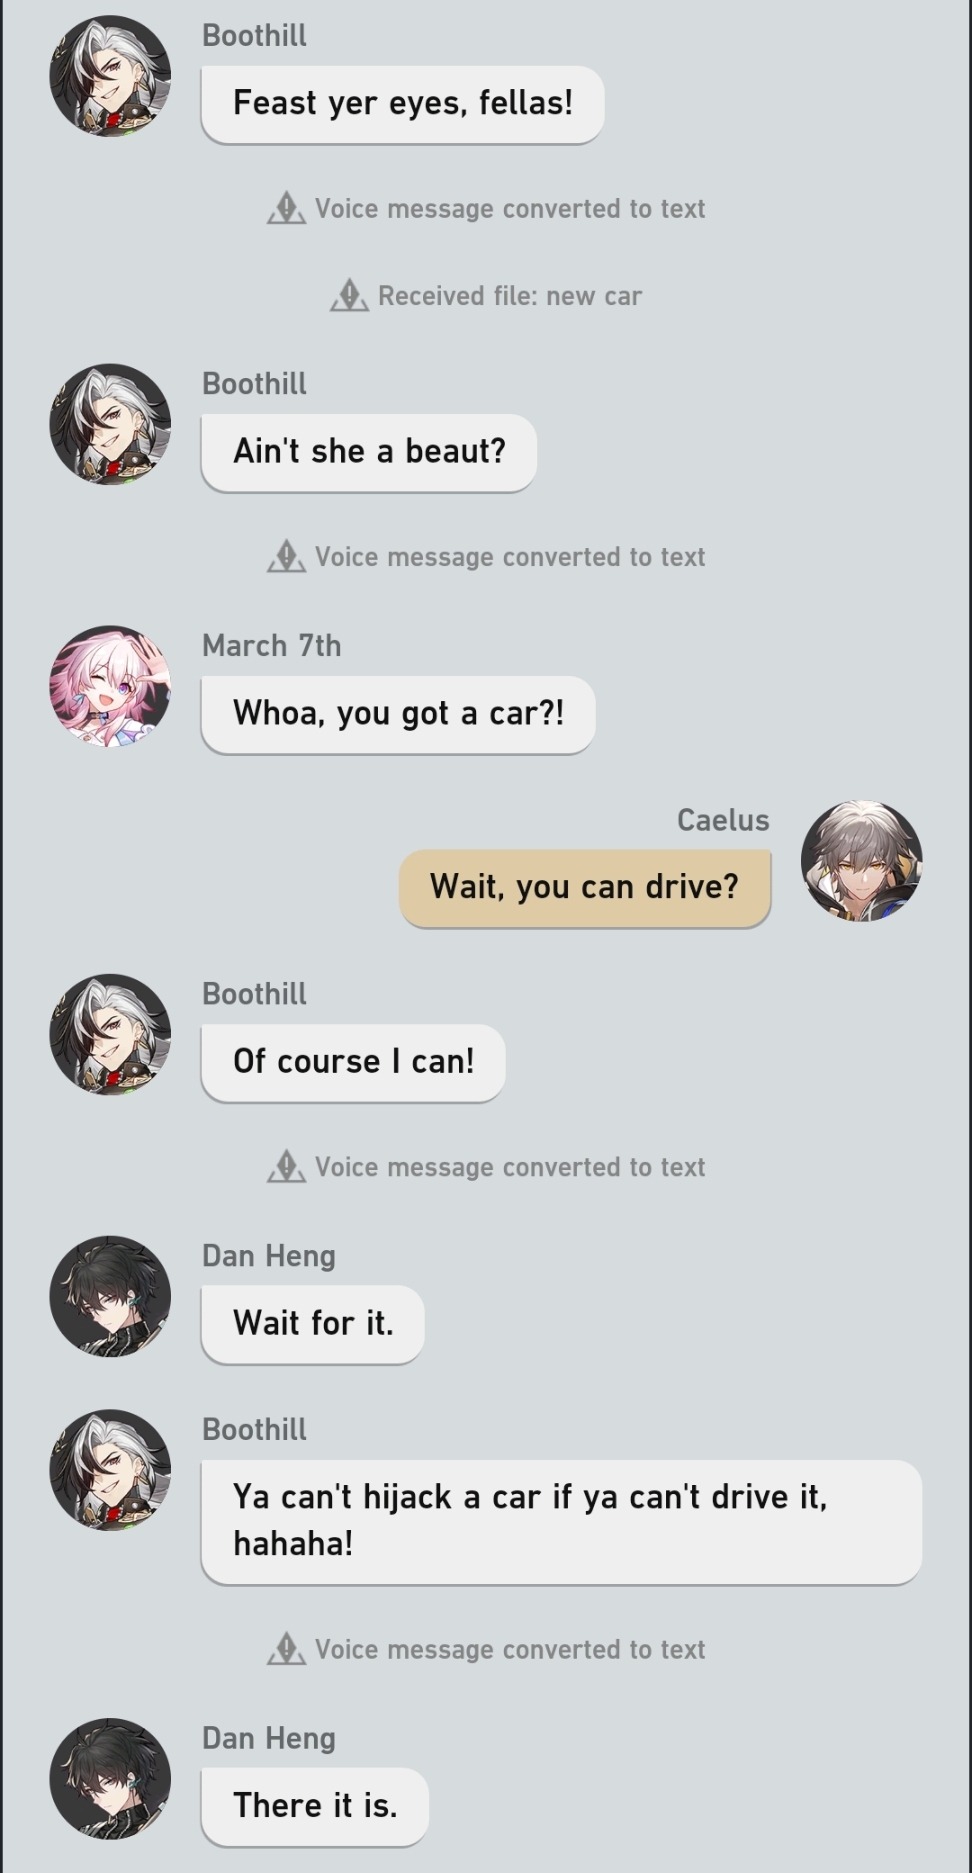Tap the 'Voice message converted' notice under hijack message
The image size is (972, 1873).
click(x=486, y=1649)
